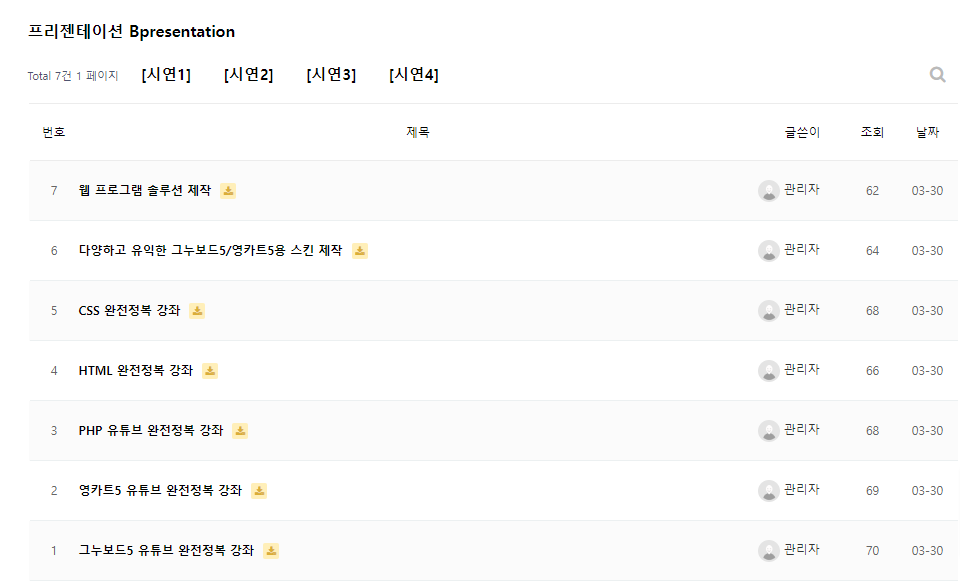The image size is (960, 584).
Task: Open the post 그누보드5 유튜브 완전정복 강좌
Action: [166, 551]
